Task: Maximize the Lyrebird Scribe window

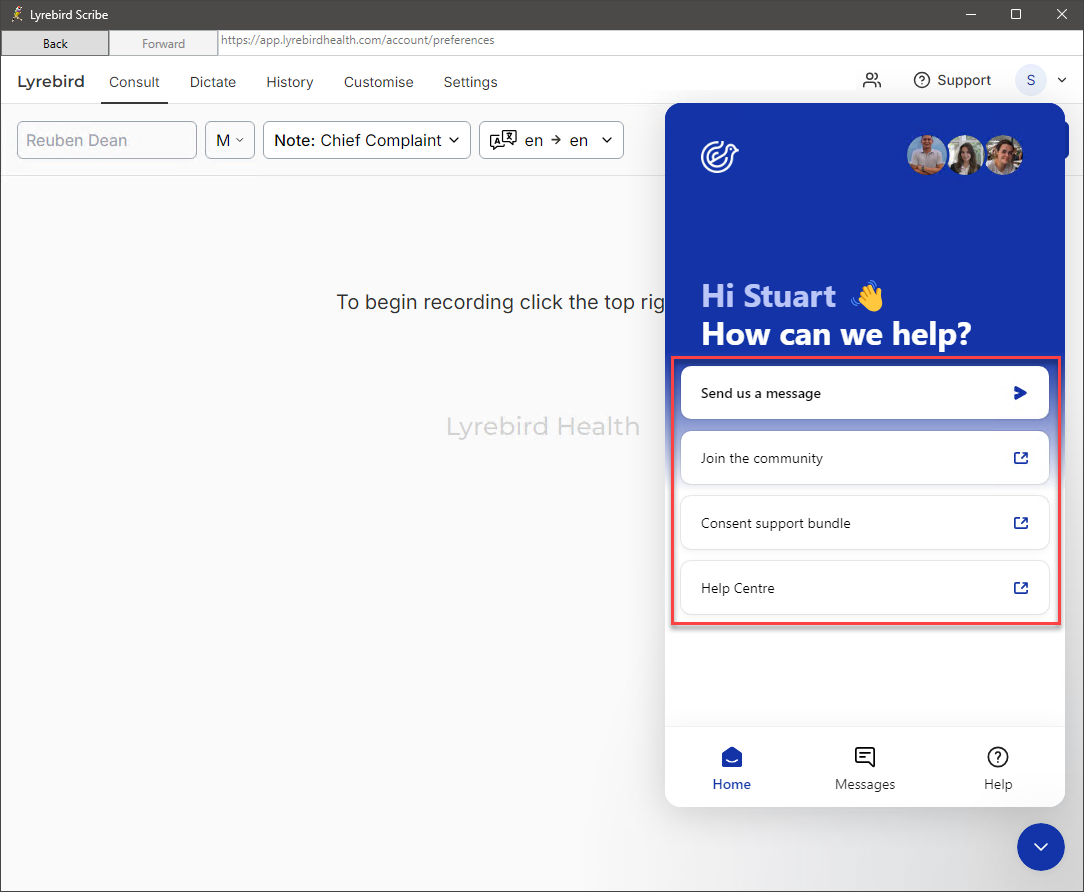Action: pos(1016,14)
